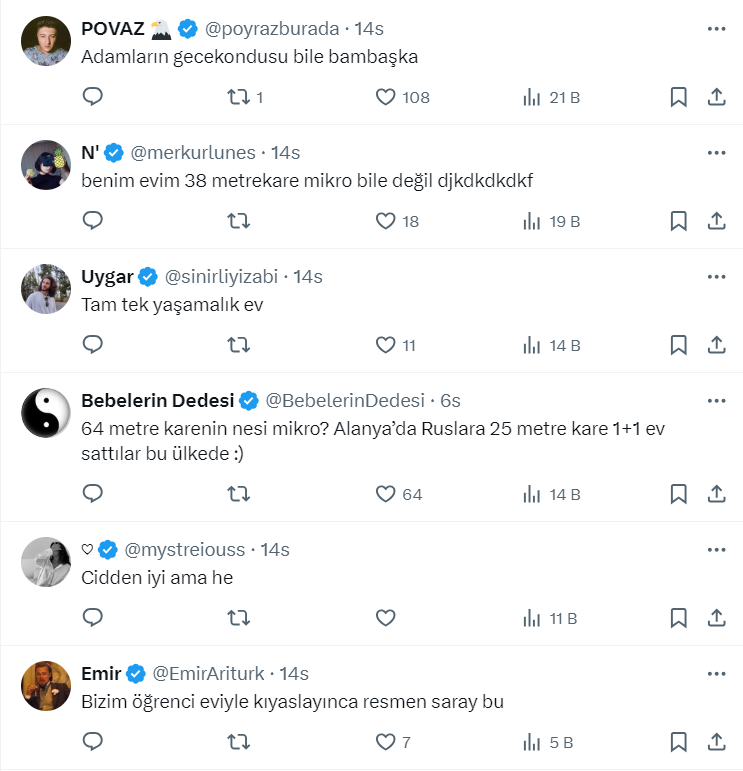Bookmark the Bebelerin Dedesi tweet
743x771 pixels.
(x=678, y=494)
